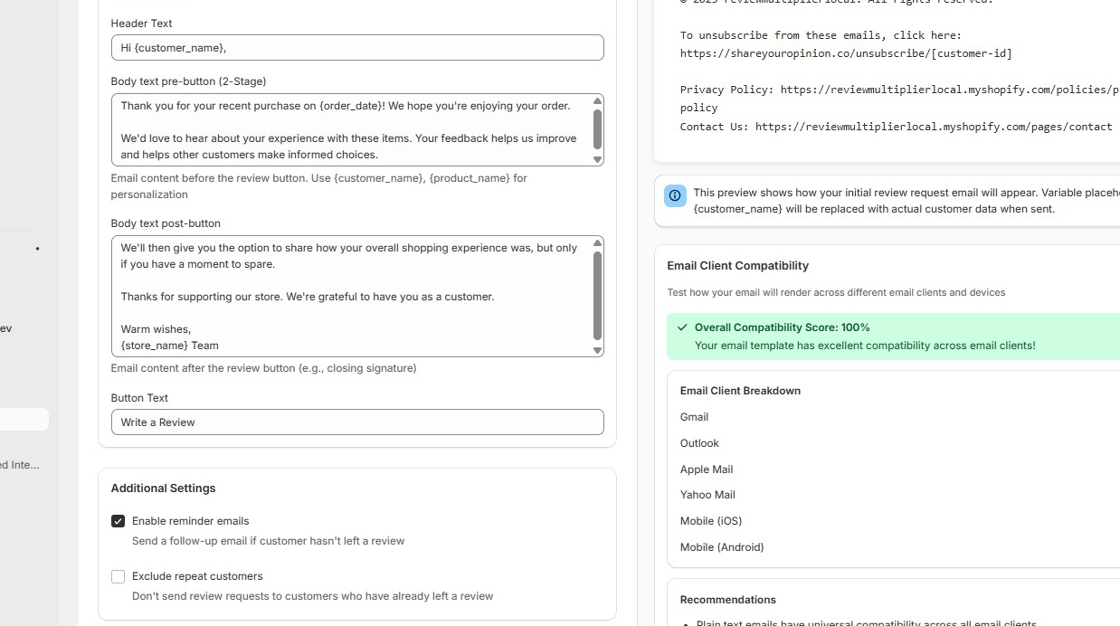Click the down scroll arrow on pre-button text box
Image resolution: width=1120 pixels, height=626 pixels.
(x=596, y=158)
